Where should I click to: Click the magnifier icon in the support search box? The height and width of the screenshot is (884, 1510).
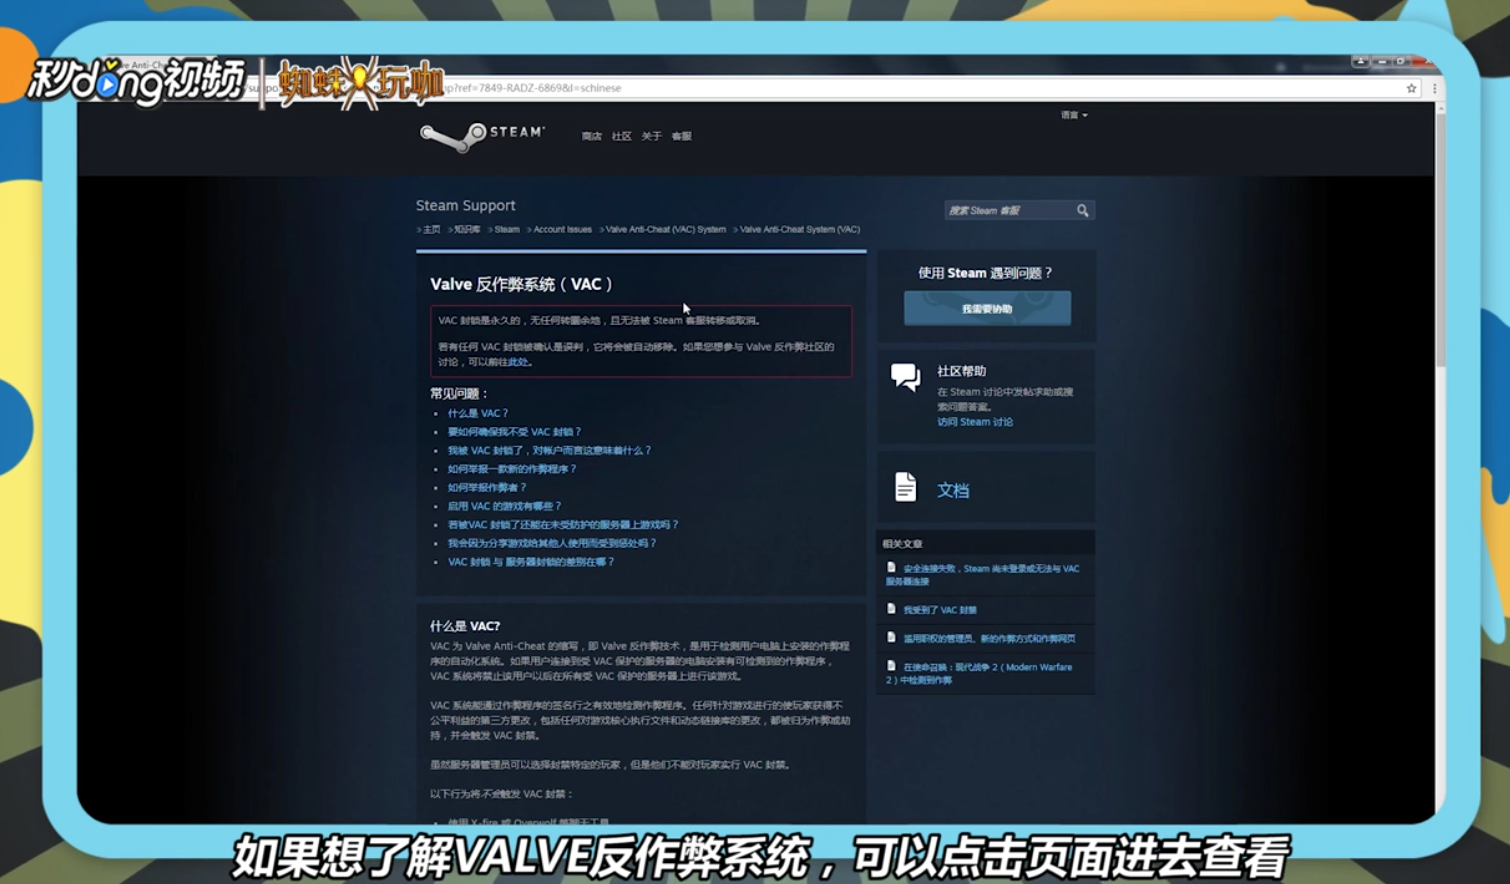click(1082, 210)
